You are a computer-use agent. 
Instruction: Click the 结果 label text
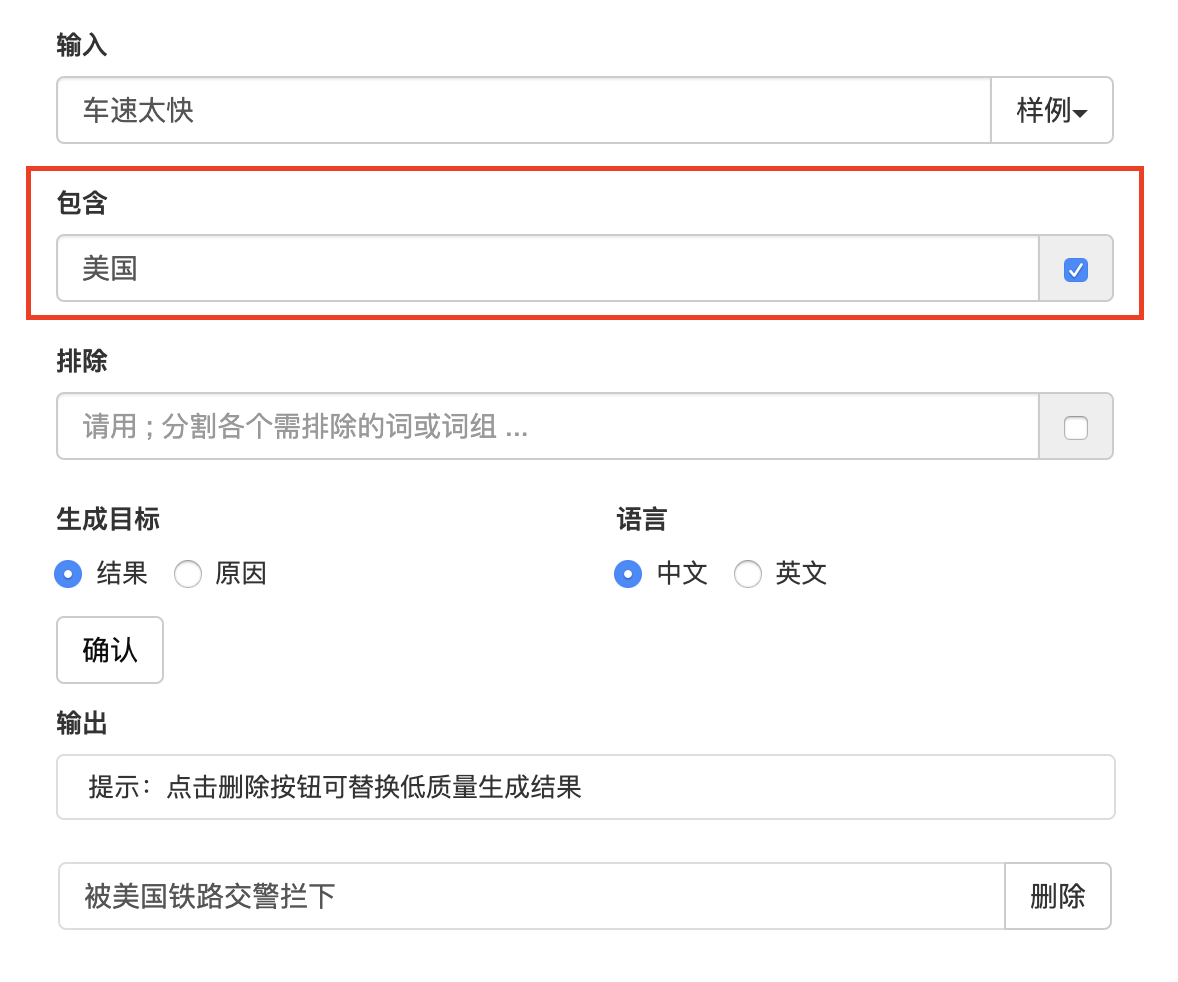coord(122,573)
